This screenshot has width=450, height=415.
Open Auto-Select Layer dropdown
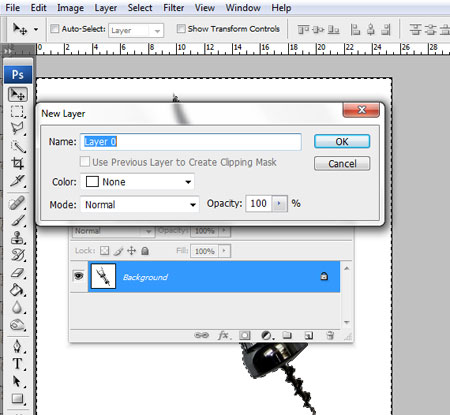136,30
